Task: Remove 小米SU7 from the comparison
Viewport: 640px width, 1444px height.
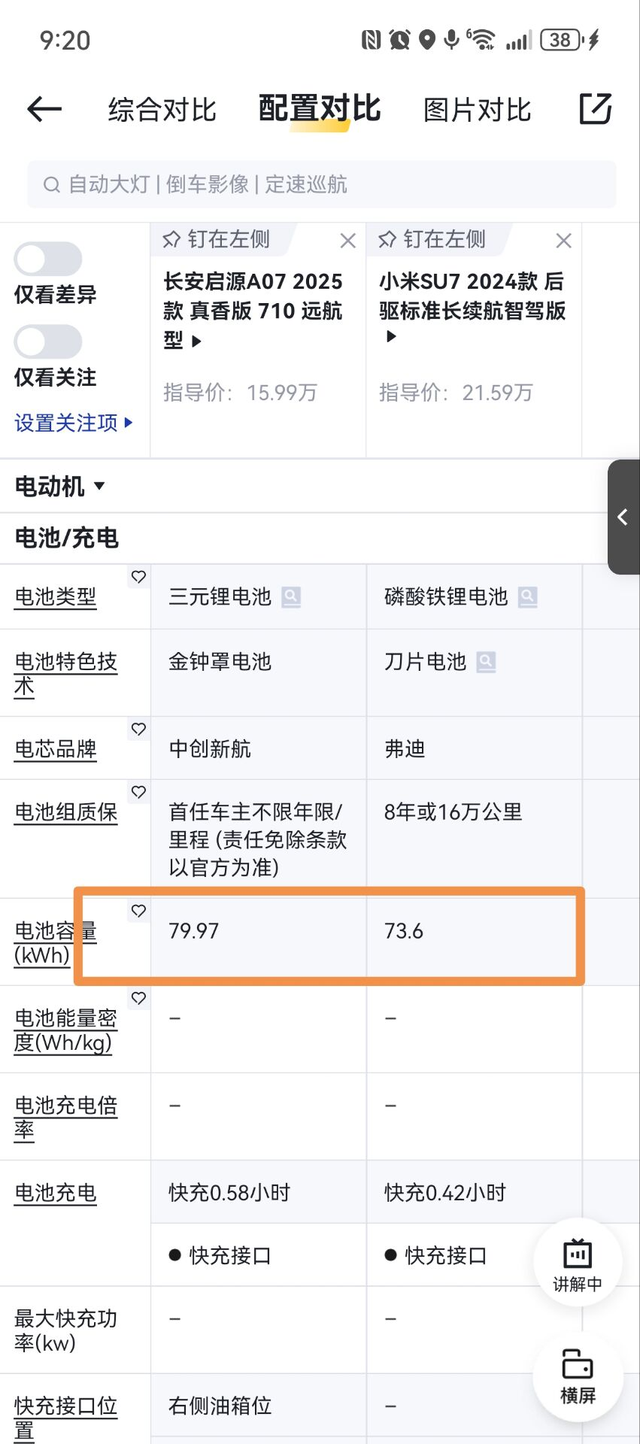Action: click(x=563, y=240)
